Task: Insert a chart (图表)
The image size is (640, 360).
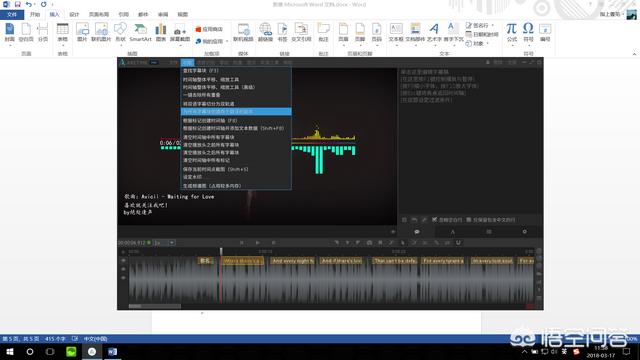Action: (161, 32)
